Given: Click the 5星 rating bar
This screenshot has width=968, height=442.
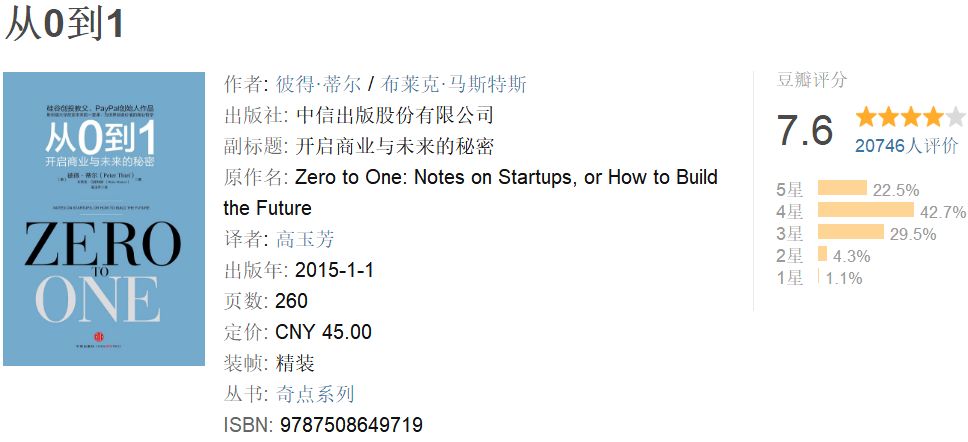Looking at the screenshot, I should (x=842, y=188).
